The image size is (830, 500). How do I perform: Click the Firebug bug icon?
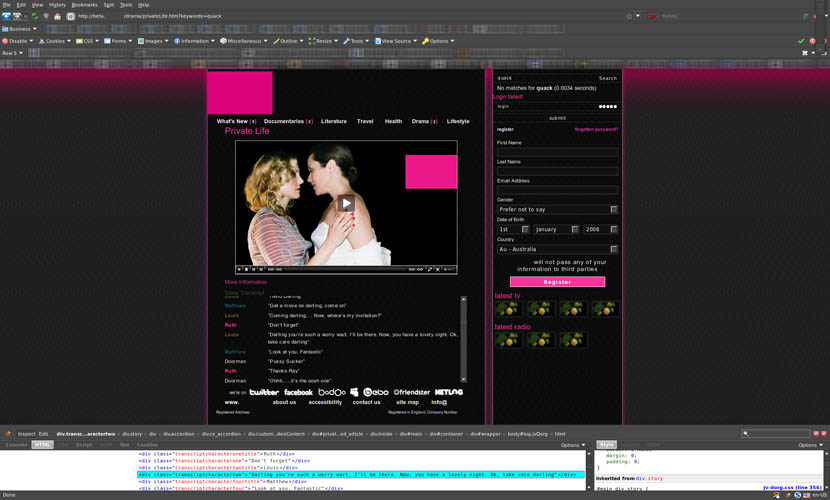8,434
